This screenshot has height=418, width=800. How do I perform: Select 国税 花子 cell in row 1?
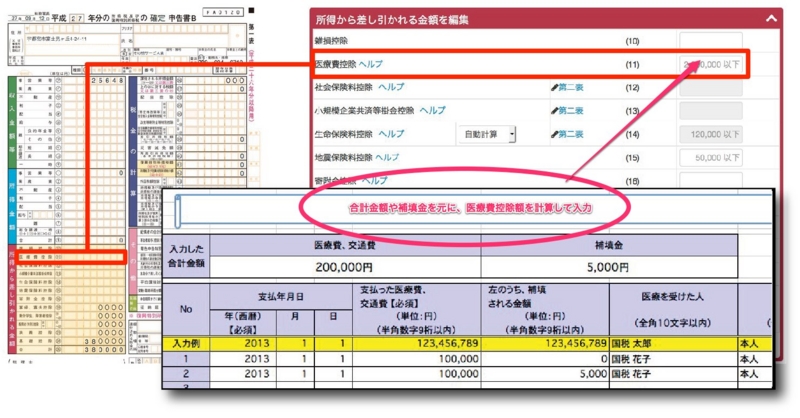click(x=673, y=359)
